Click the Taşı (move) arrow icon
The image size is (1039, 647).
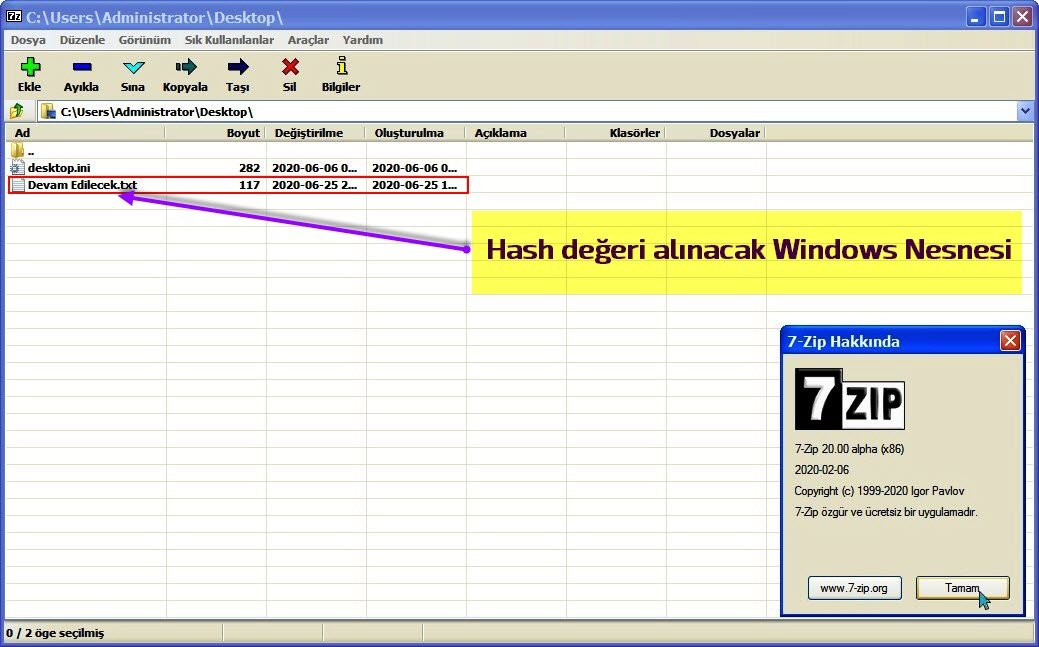pyautogui.click(x=238, y=66)
